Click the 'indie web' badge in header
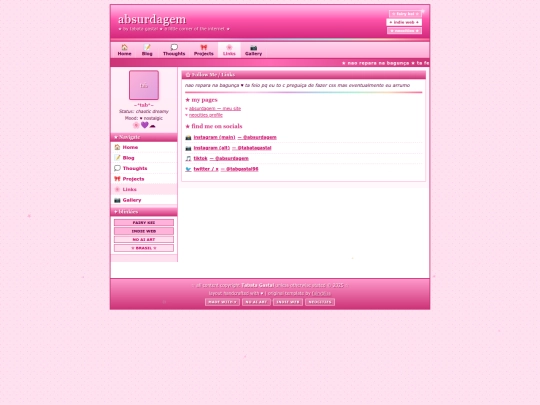The height and width of the screenshot is (405, 540). click(x=404, y=22)
